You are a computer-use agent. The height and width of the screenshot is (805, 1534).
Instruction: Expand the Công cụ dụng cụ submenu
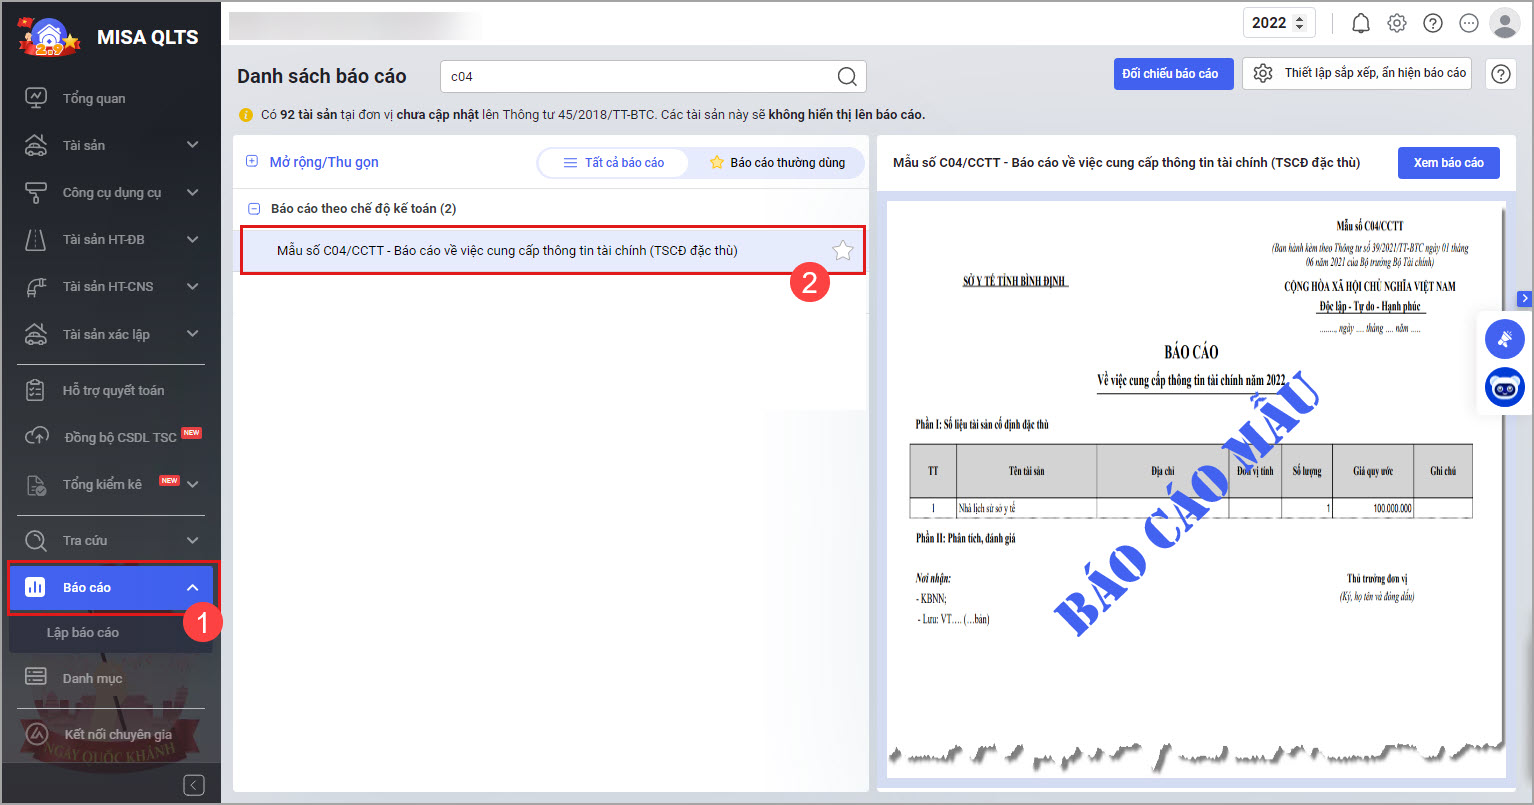pos(193,192)
